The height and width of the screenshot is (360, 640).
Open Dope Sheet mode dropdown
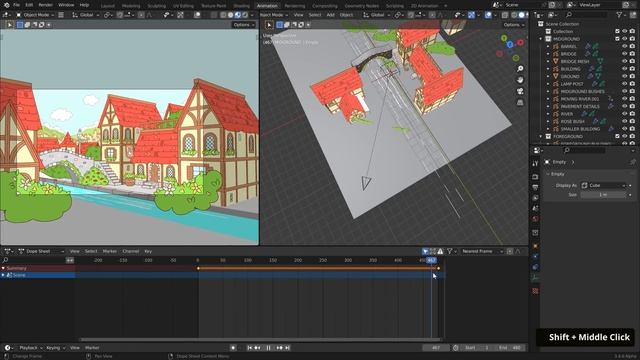tap(41, 251)
